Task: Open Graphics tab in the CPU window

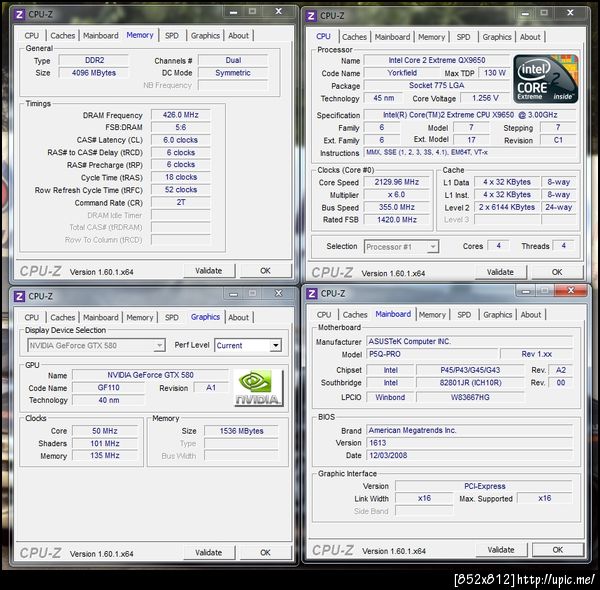Action: (497, 37)
